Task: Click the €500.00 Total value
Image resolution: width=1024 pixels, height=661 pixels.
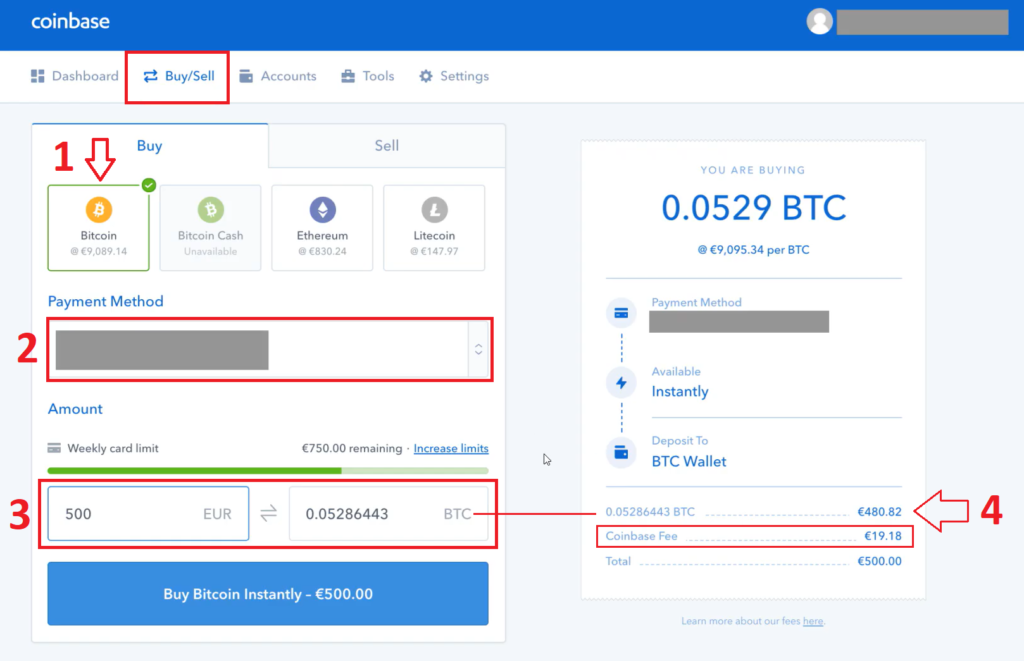Action: [880, 561]
